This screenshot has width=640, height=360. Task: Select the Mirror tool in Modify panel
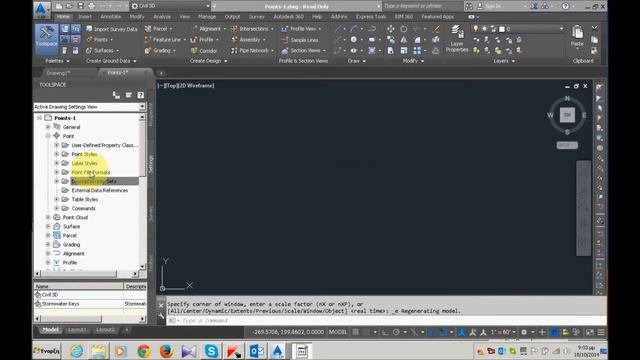[x=404, y=40]
